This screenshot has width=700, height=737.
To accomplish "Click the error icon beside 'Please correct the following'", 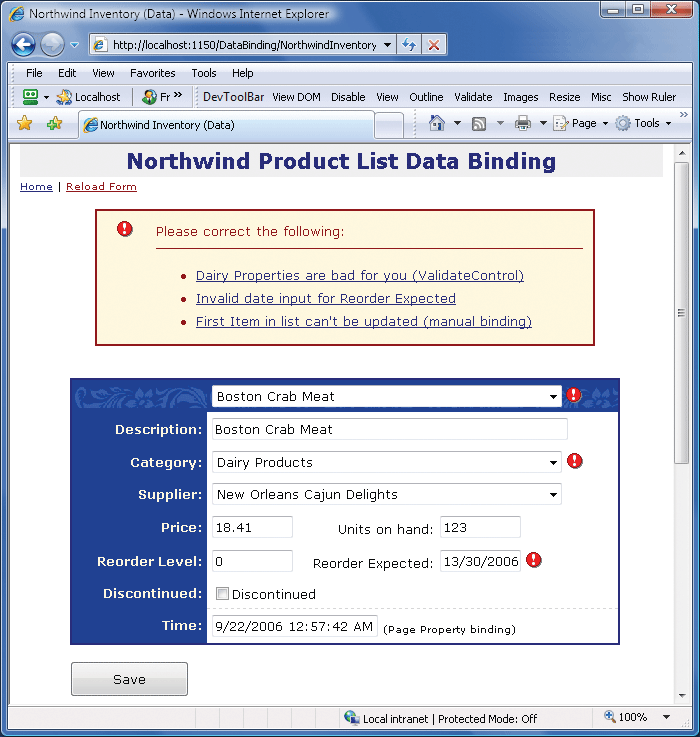I will click(125, 229).
